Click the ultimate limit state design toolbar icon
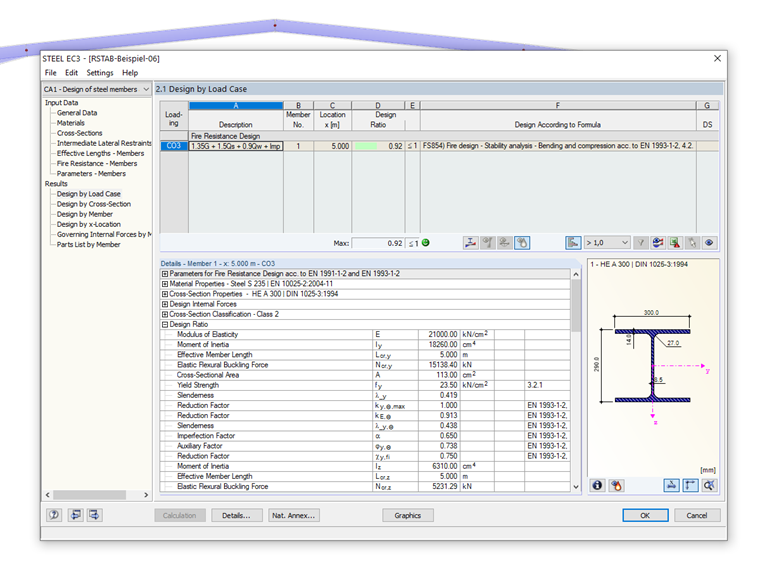Viewport: 760px width, 570px height. [470, 243]
